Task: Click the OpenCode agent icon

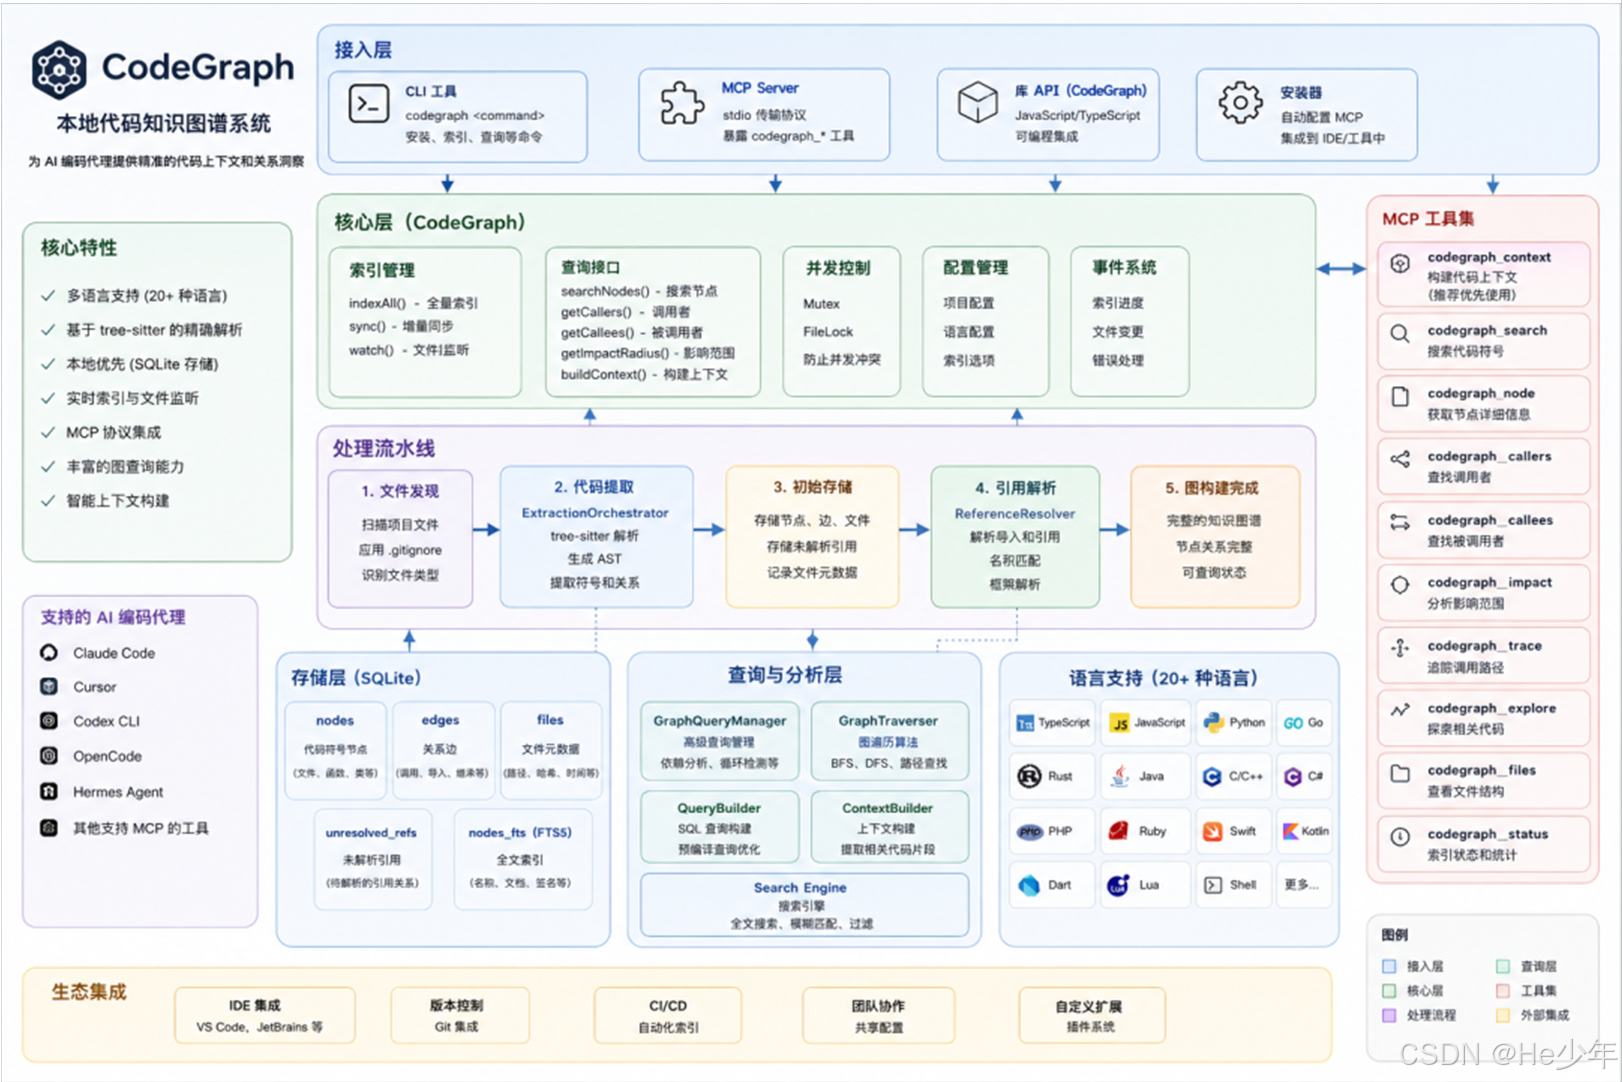Action: pos(48,755)
